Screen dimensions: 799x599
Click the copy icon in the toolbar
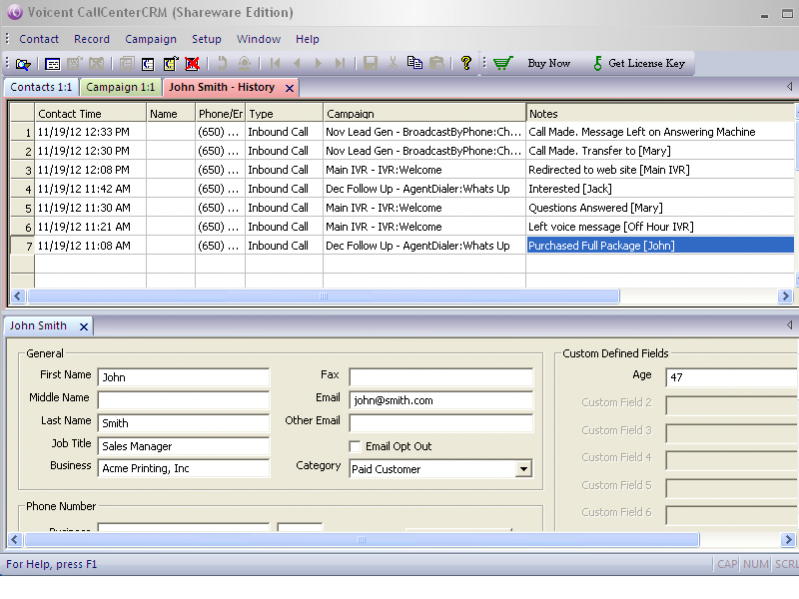pyautogui.click(x=415, y=64)
